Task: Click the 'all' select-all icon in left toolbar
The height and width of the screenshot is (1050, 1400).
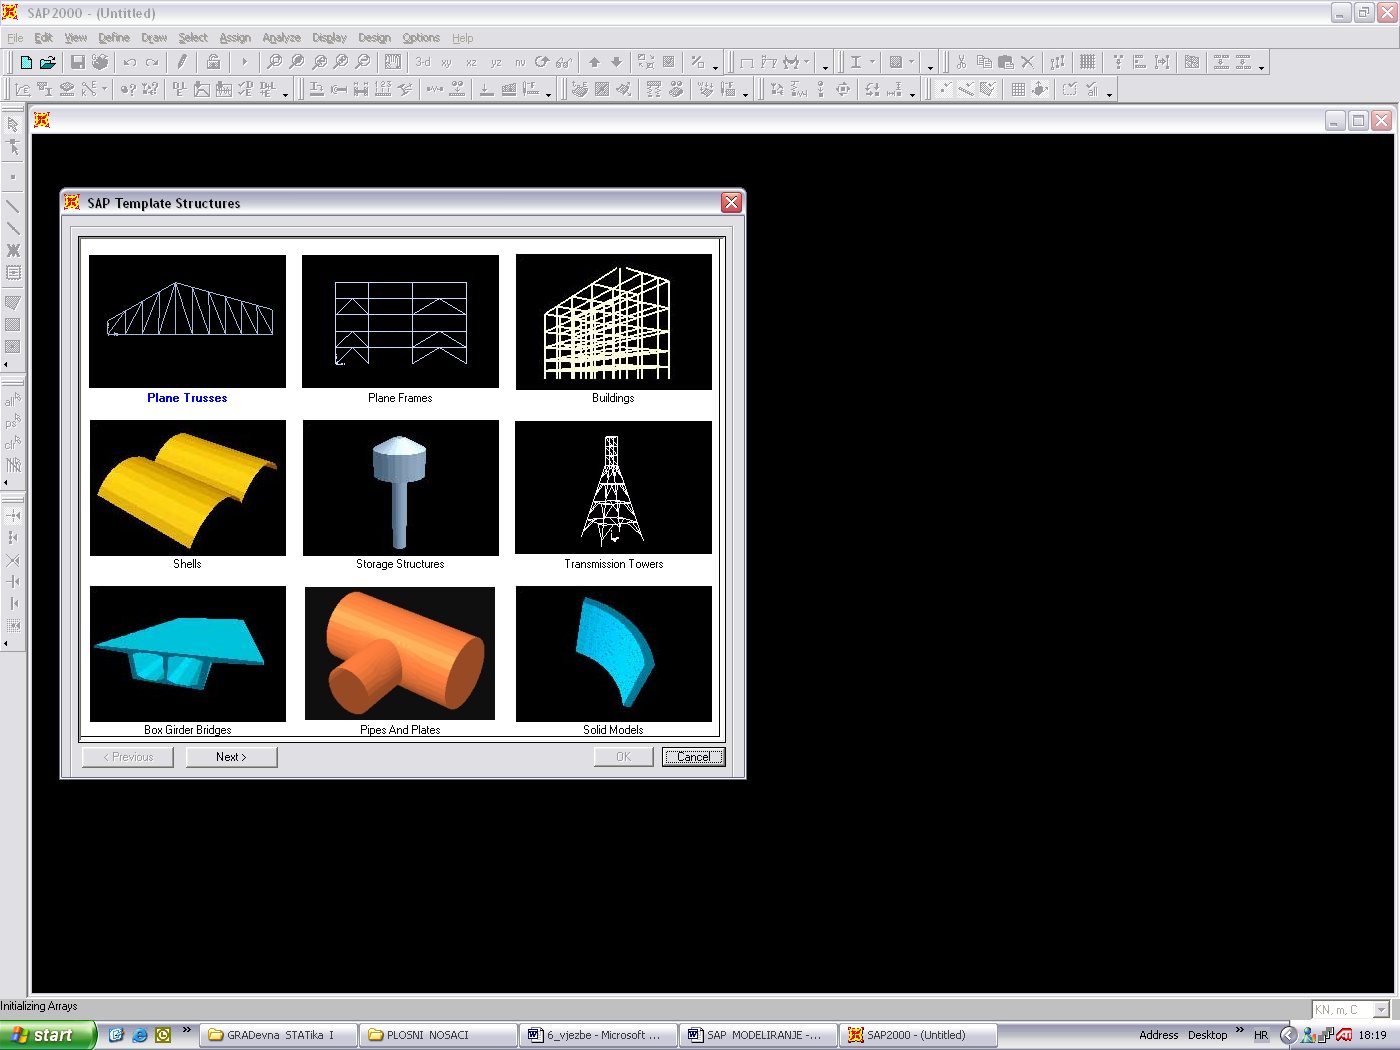Action: pos(13,400)
